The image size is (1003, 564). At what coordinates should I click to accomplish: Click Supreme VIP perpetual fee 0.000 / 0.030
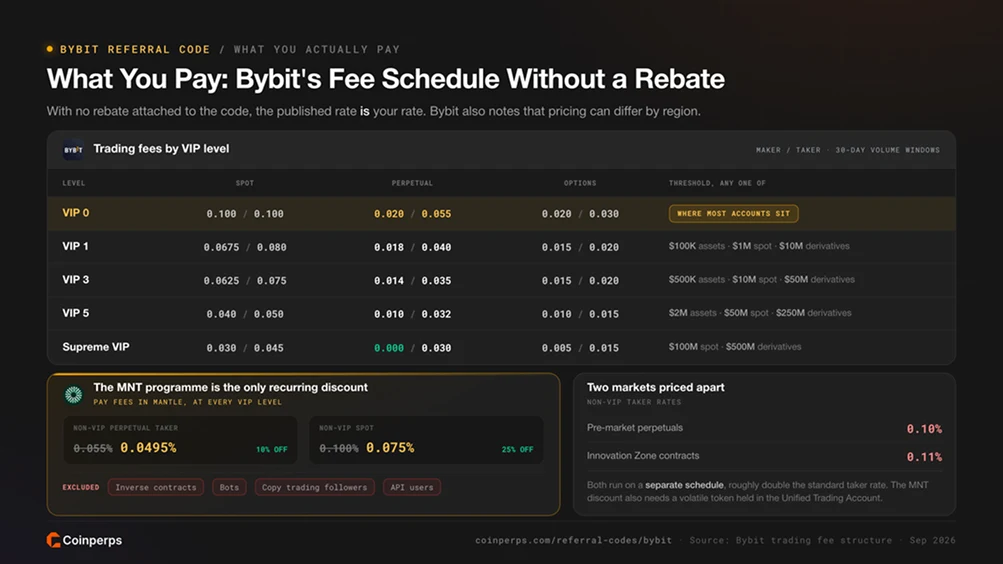click(413, 348)
